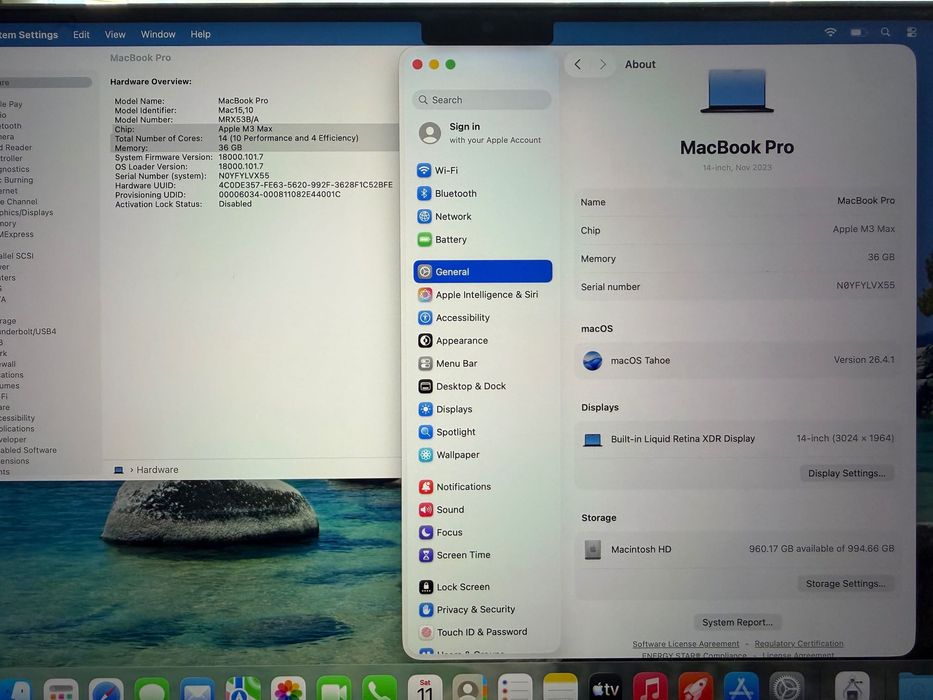Open Screen Time settings in sidebar
This screenshot has width=933, height=700.
483,555
